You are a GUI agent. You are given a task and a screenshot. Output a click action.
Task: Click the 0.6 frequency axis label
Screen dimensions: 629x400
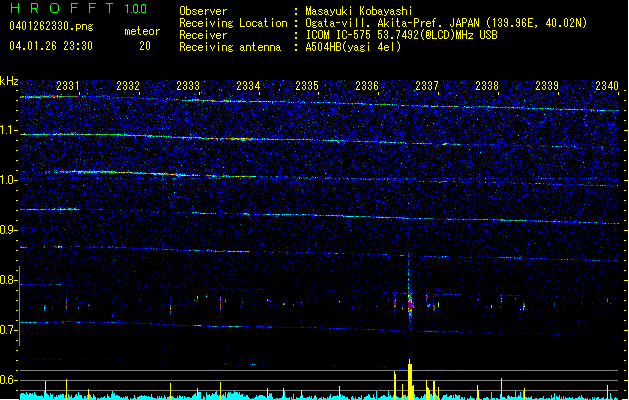point(8,380)
